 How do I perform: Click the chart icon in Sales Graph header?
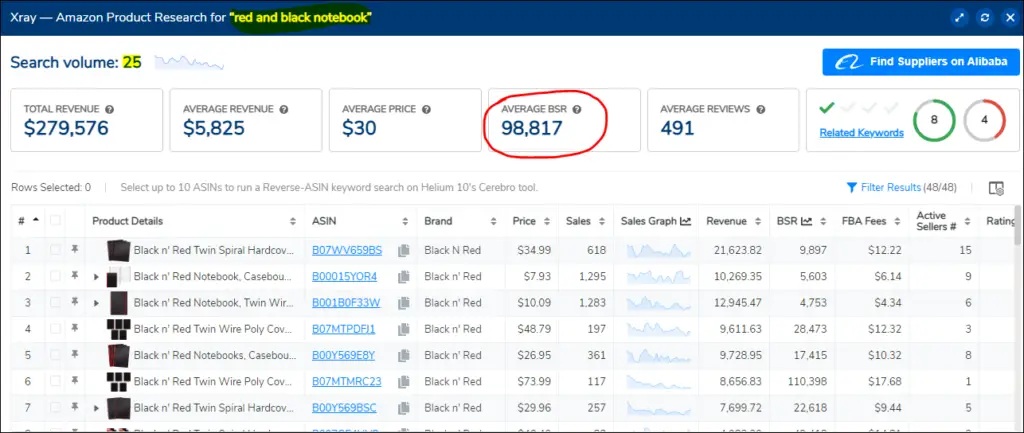[685, 221]
